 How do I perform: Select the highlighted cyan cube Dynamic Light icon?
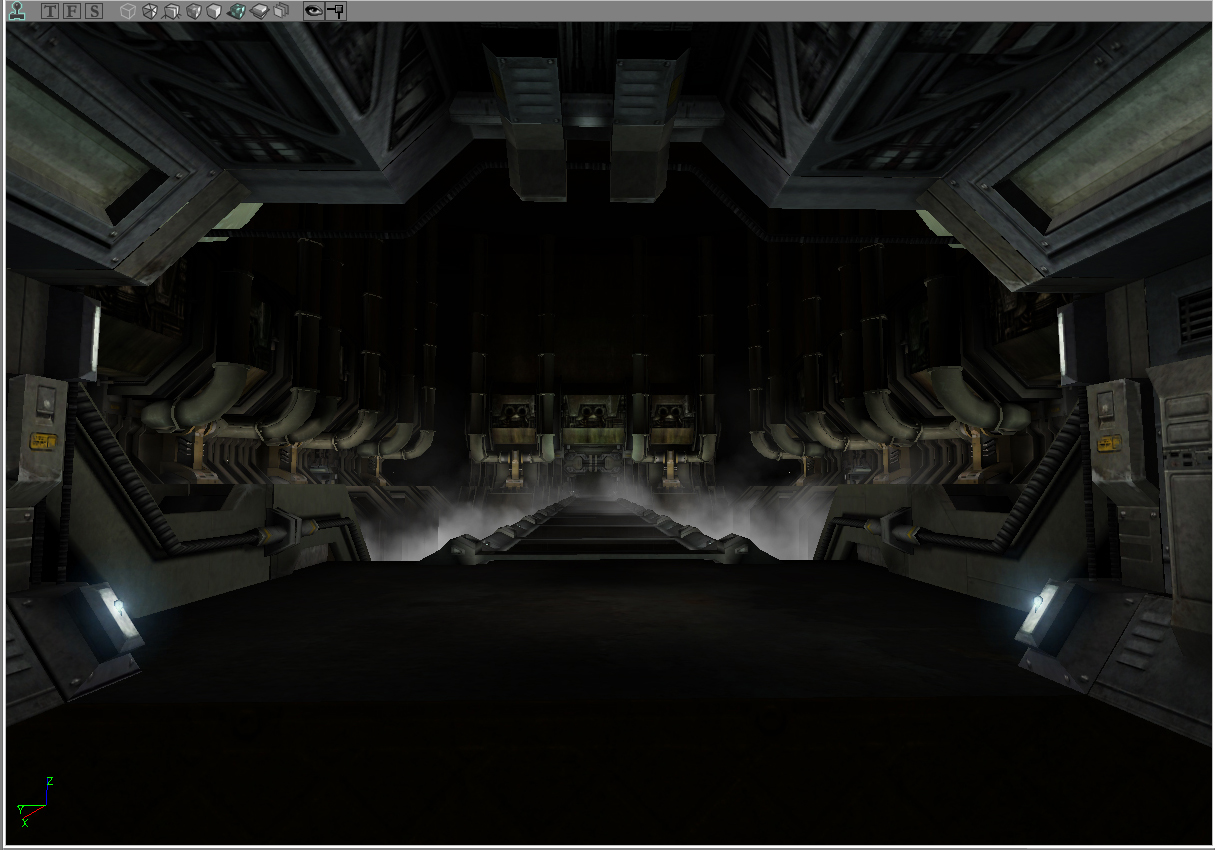(x=237, y=11)
